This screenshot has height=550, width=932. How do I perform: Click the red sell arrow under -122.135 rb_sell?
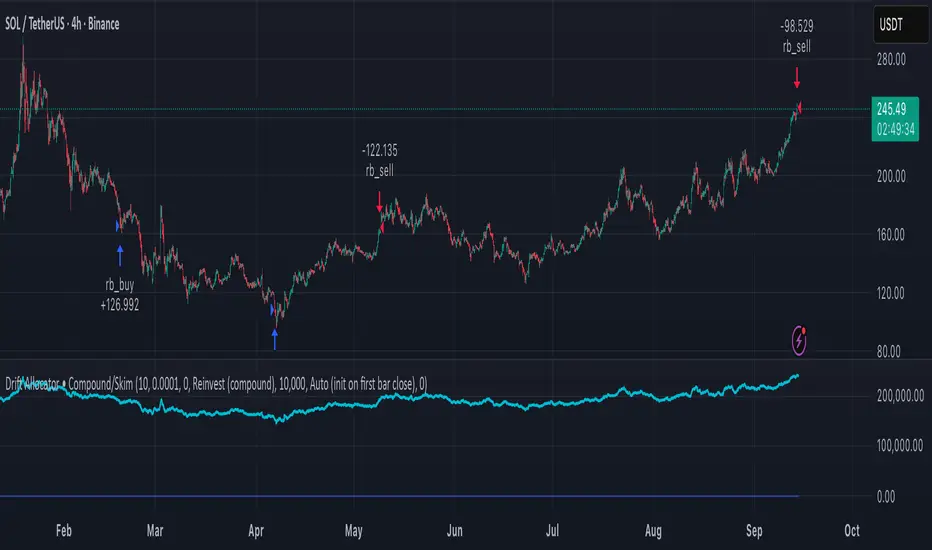point(379,202)
